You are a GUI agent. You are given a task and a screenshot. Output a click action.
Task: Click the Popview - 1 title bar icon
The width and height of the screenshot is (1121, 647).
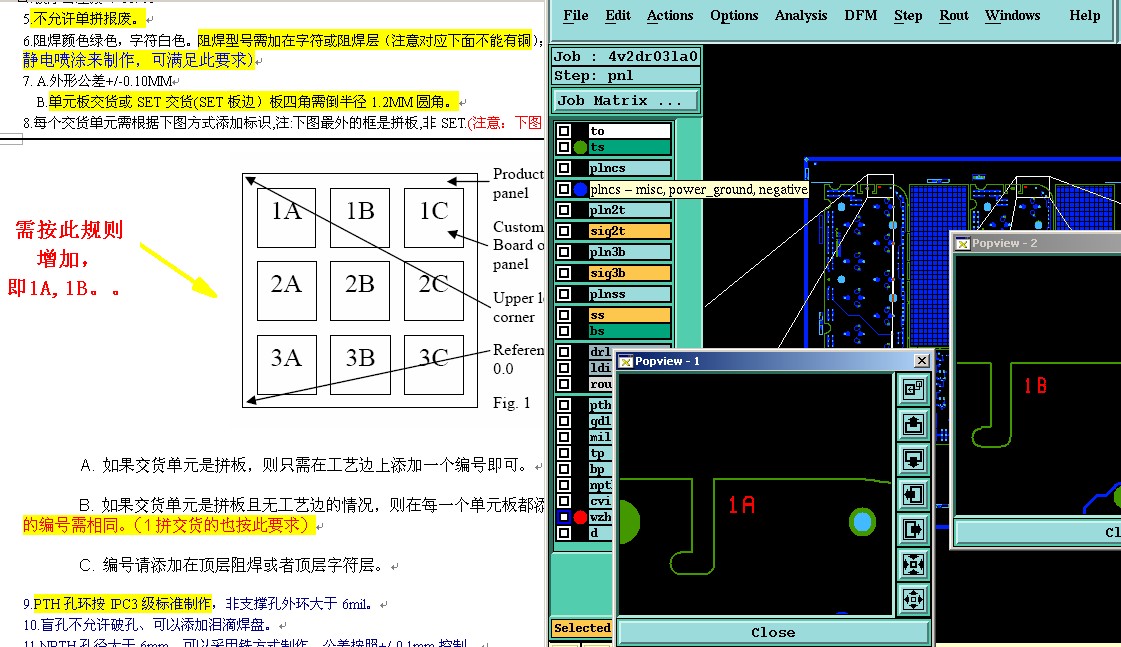click(626, 361)
